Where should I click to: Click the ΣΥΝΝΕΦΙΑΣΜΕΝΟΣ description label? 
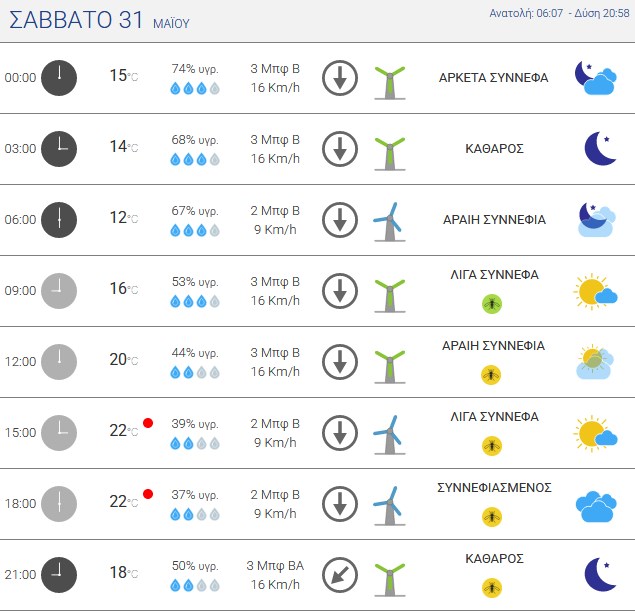click(494, 488)
